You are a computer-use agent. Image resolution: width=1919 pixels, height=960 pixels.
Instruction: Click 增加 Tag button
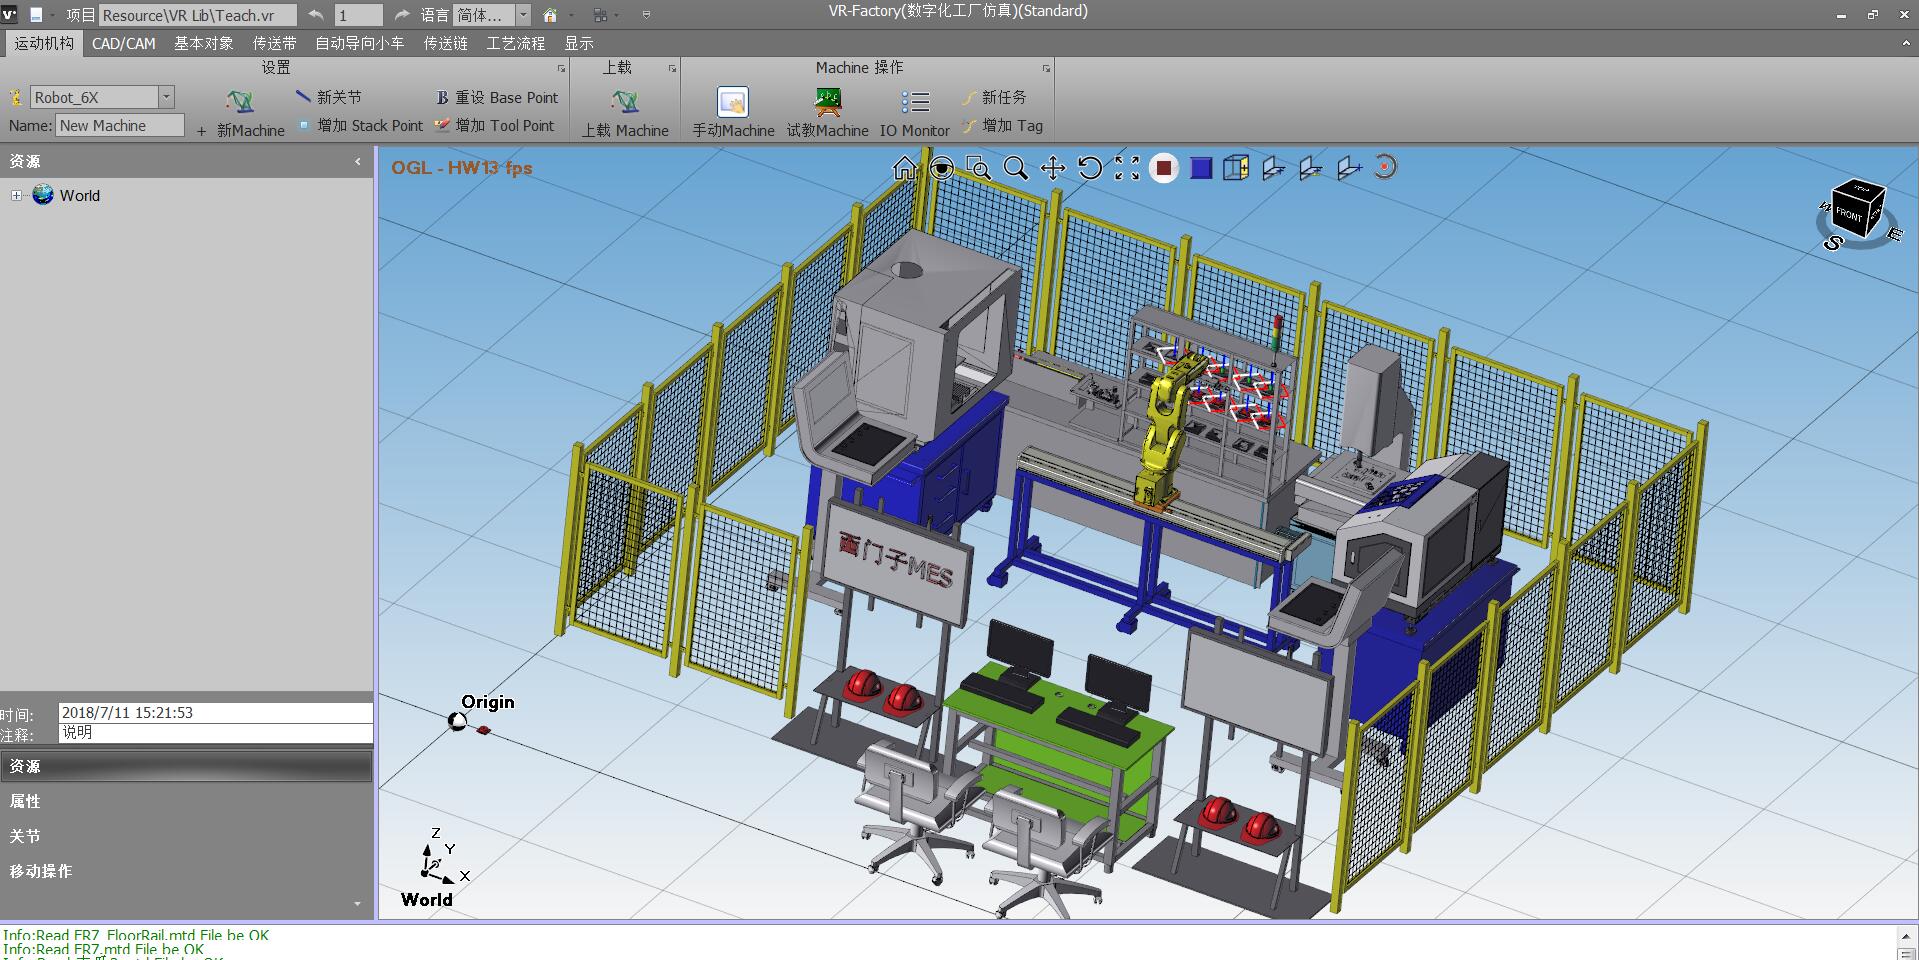click(1002, 125)
